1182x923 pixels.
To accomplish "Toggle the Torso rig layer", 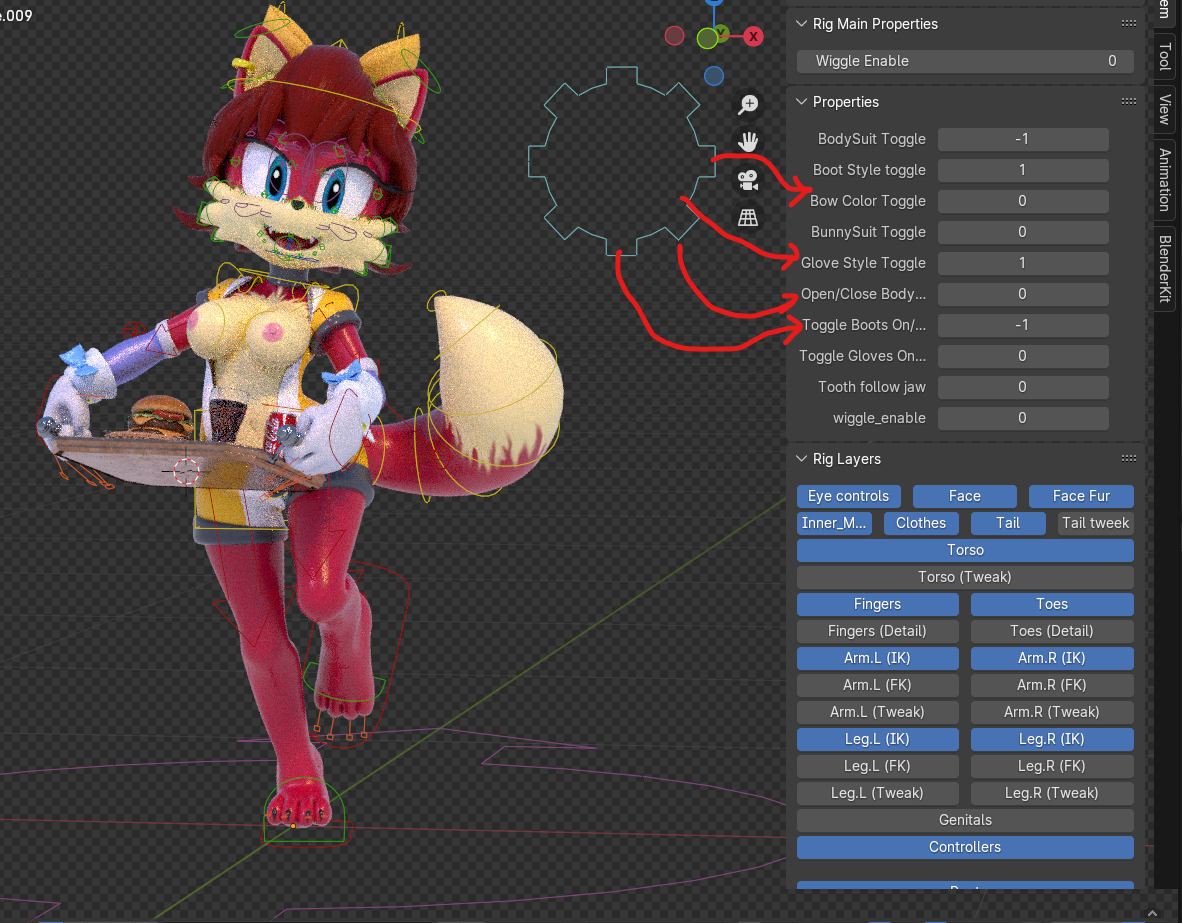I will point(965,550).
